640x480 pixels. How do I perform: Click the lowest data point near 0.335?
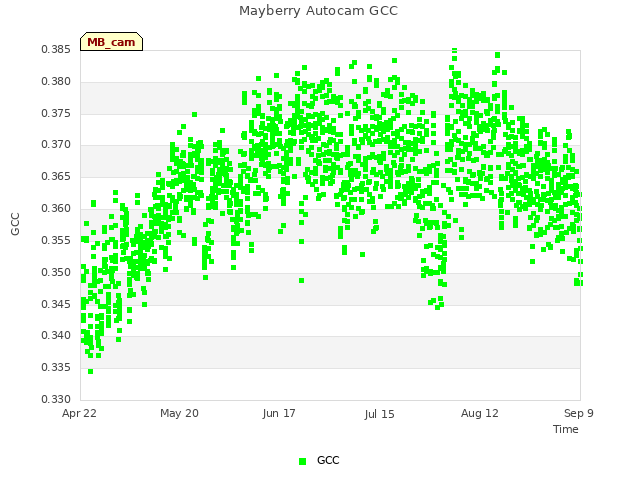[91, 371]
